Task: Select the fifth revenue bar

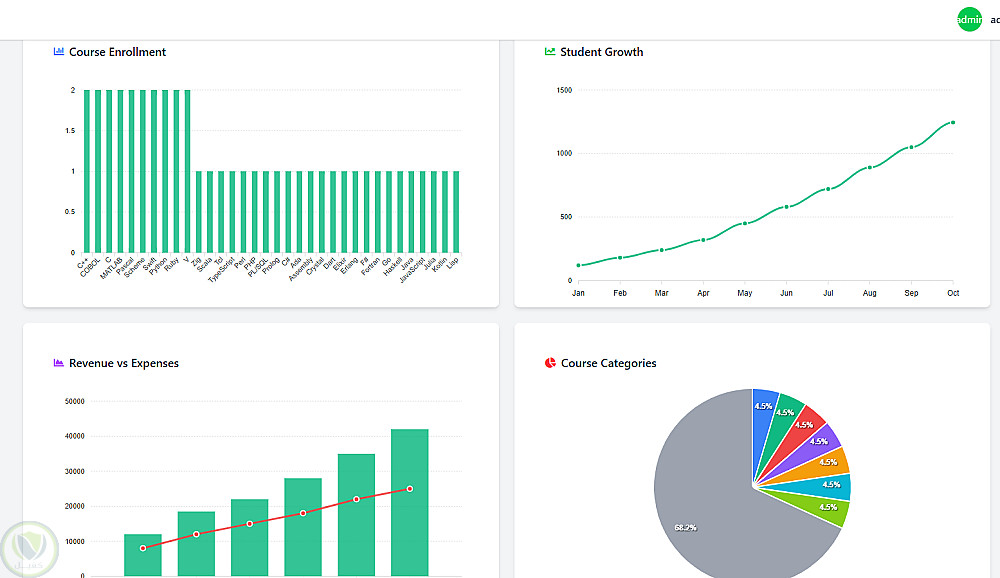Action: 357,515
